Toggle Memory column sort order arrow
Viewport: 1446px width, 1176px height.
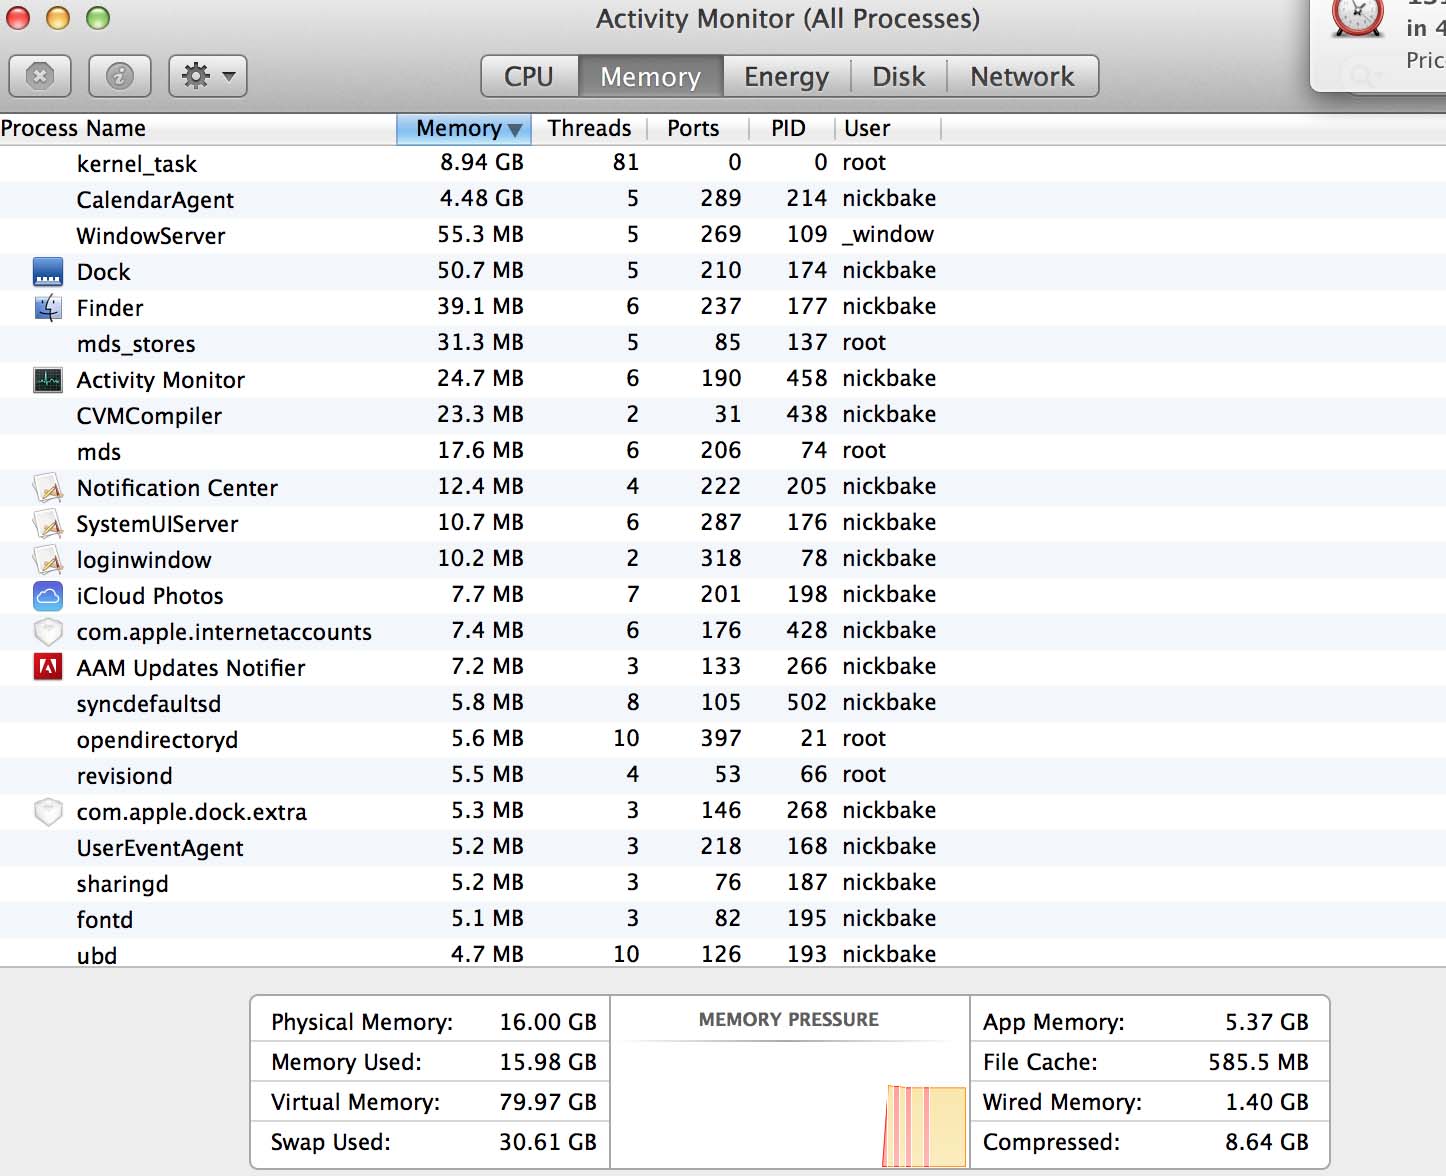(515, 129)
